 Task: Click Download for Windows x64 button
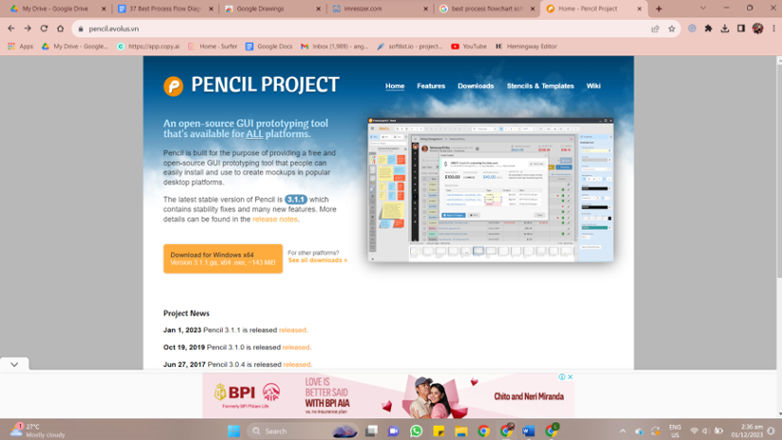pyautogui.click(x=222, y=258)
